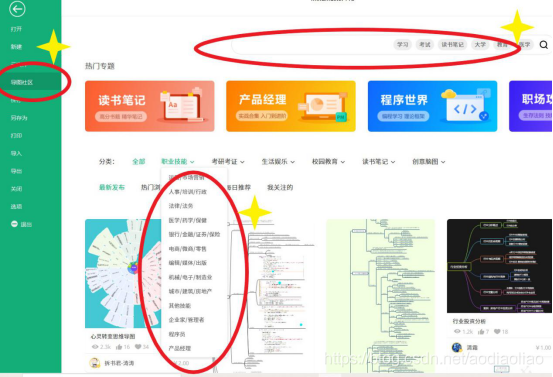Choose 产品经理 from the dropdown list
Screen dimensions: 553x377
point(180,348)
